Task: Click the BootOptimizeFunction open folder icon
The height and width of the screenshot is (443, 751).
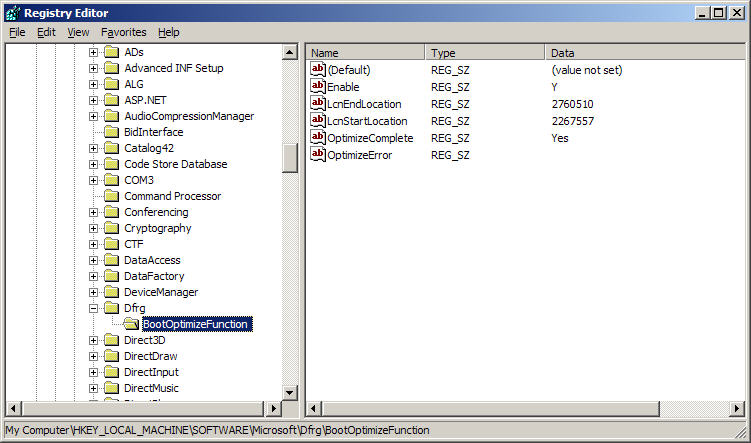Action: click(130, 324)
